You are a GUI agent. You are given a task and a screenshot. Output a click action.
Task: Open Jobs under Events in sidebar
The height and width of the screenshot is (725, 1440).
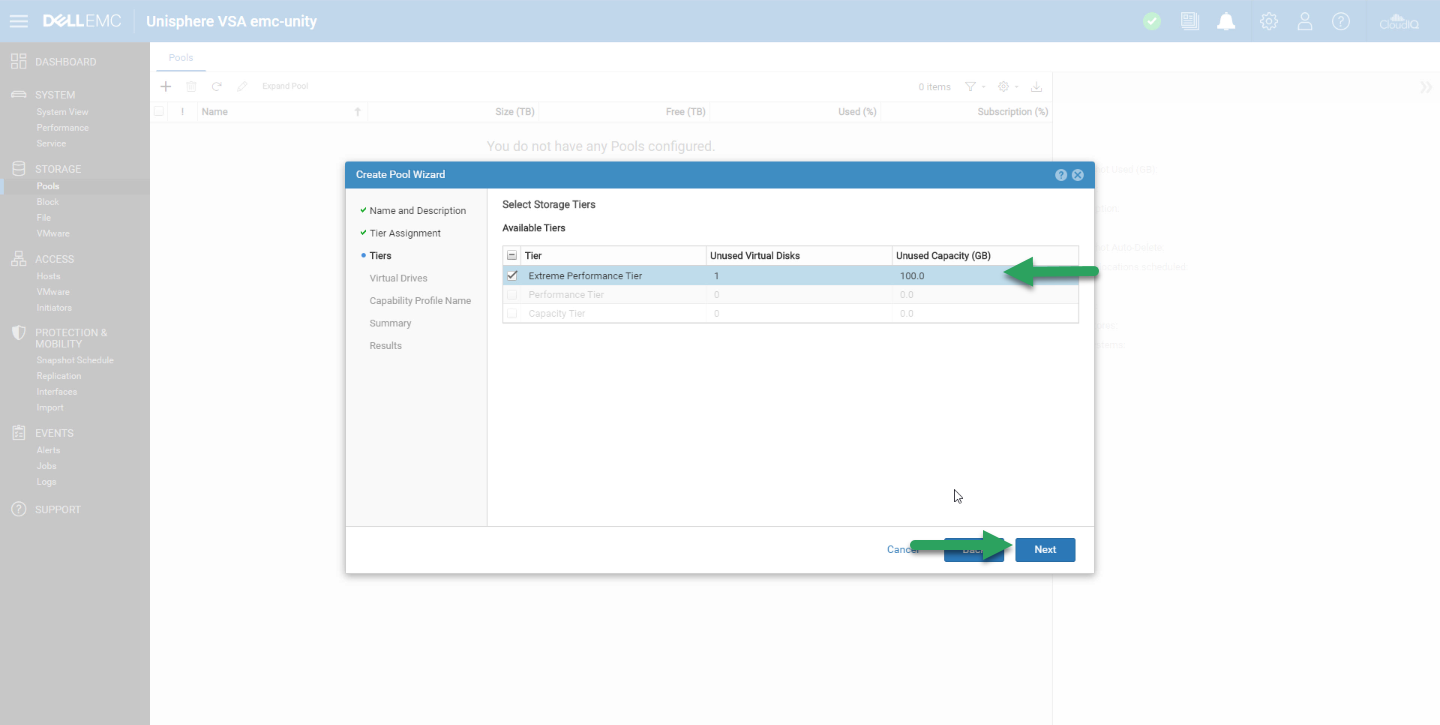tap(46, 466)
